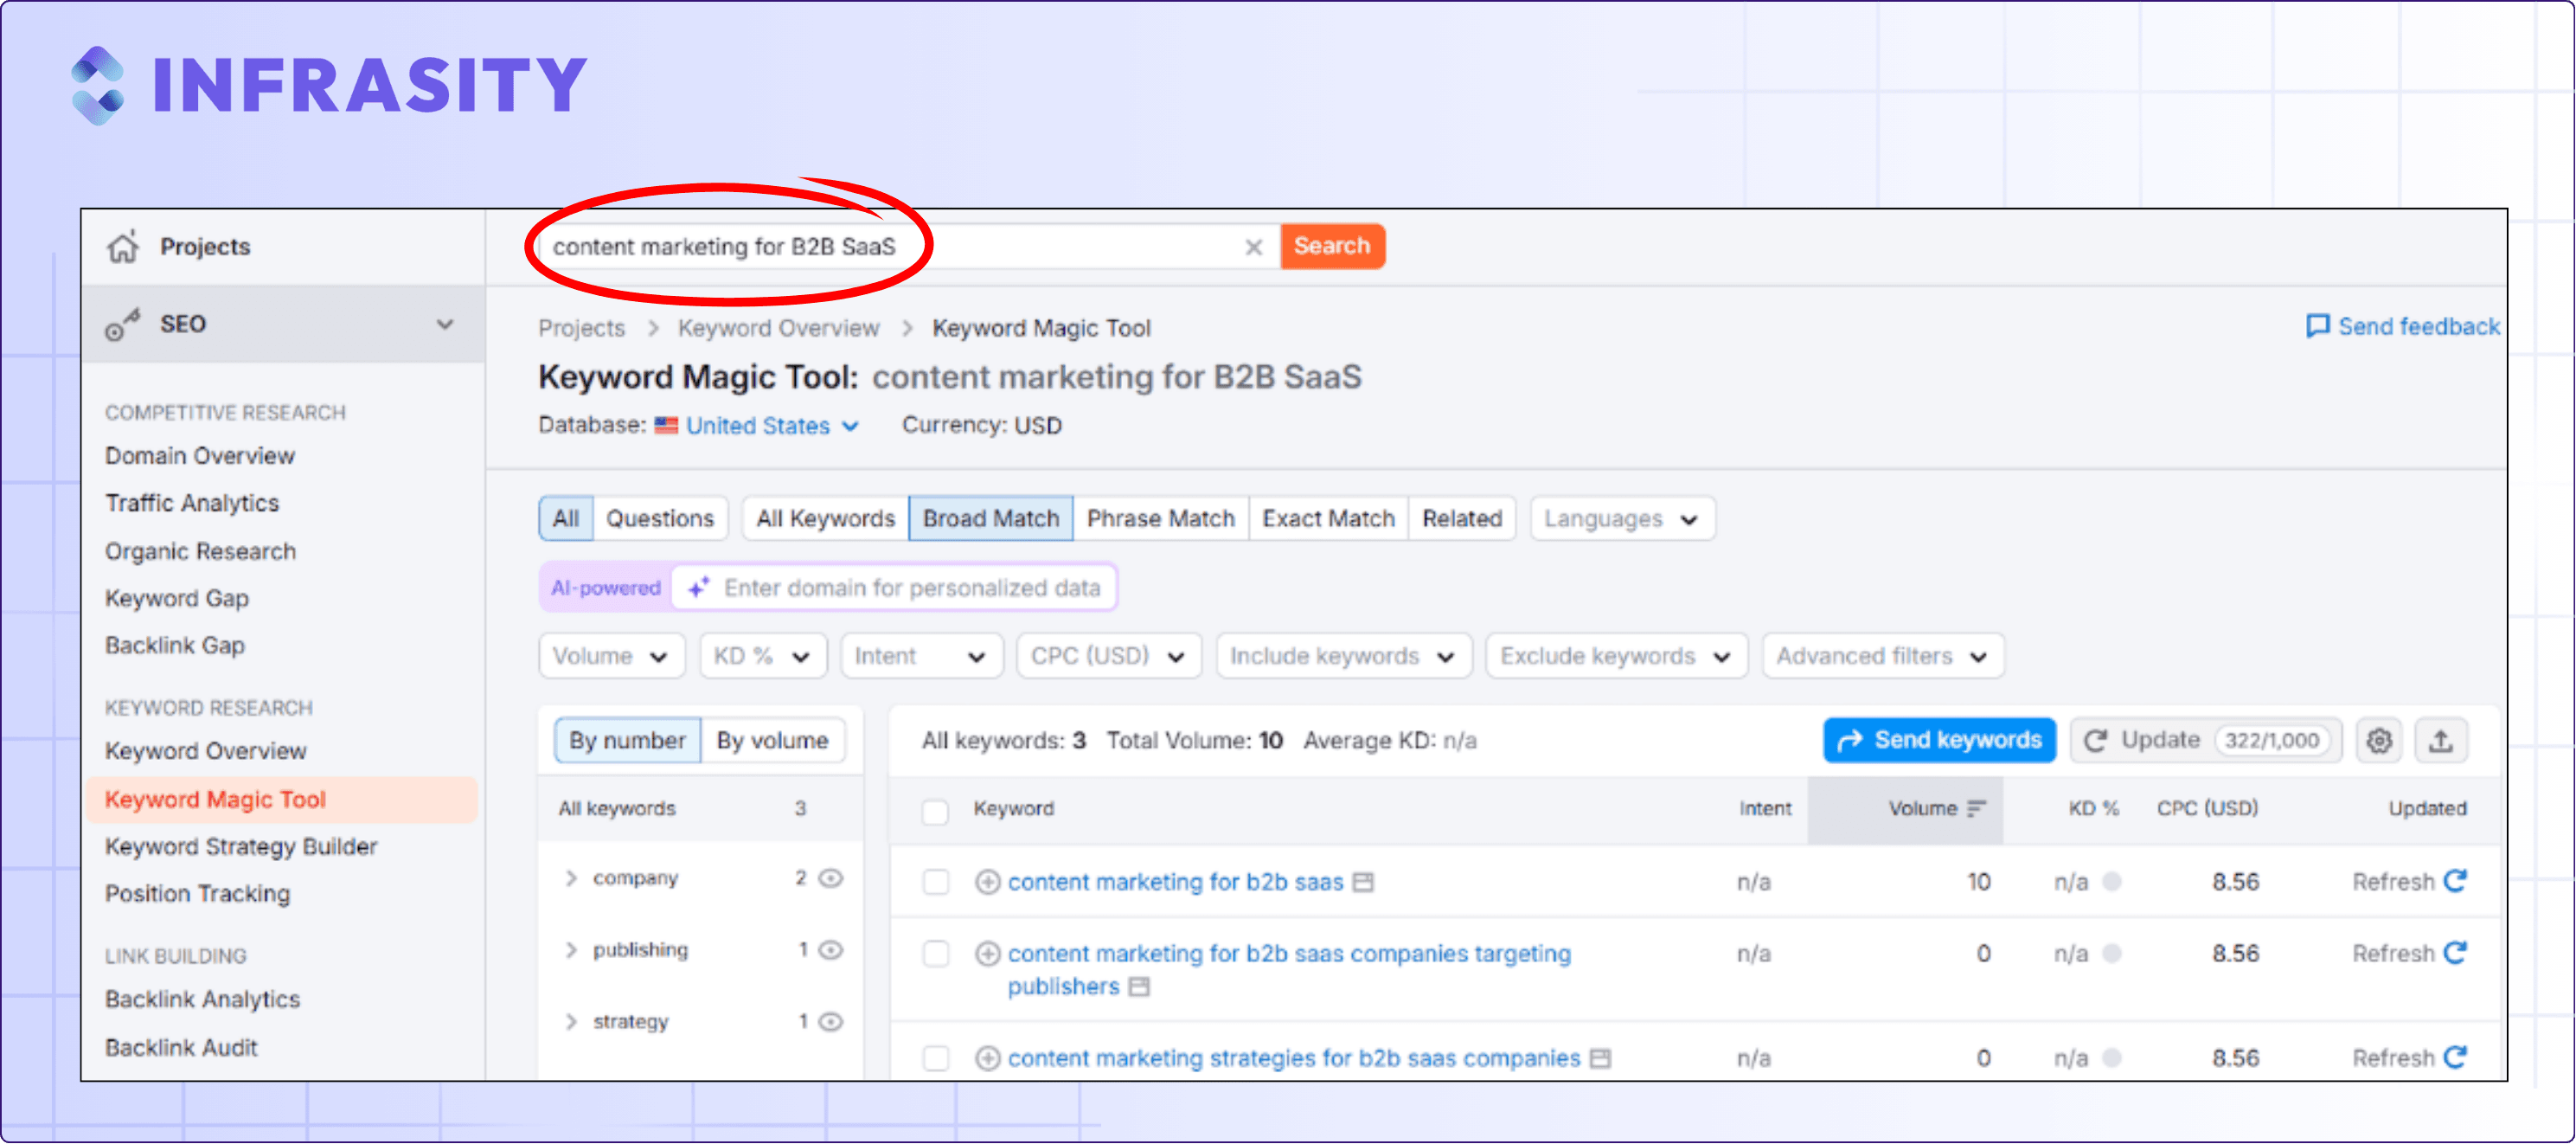The width and height of the screenshot is (2576, 1144).
Task: Select the Phrase Match tab
Action: click(x=1161, y=519)
